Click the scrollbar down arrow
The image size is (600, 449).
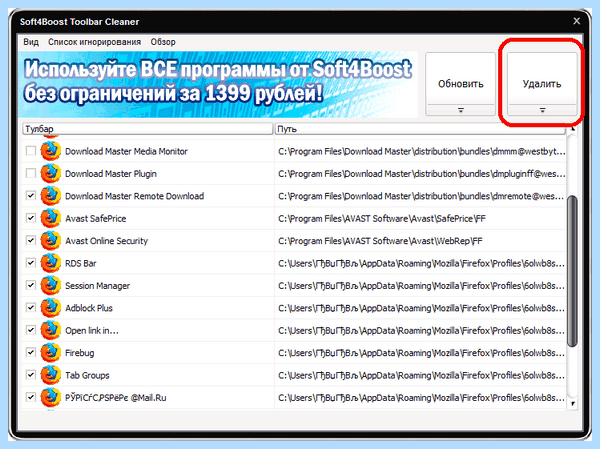pyautogui.click(x=572, y=403)
